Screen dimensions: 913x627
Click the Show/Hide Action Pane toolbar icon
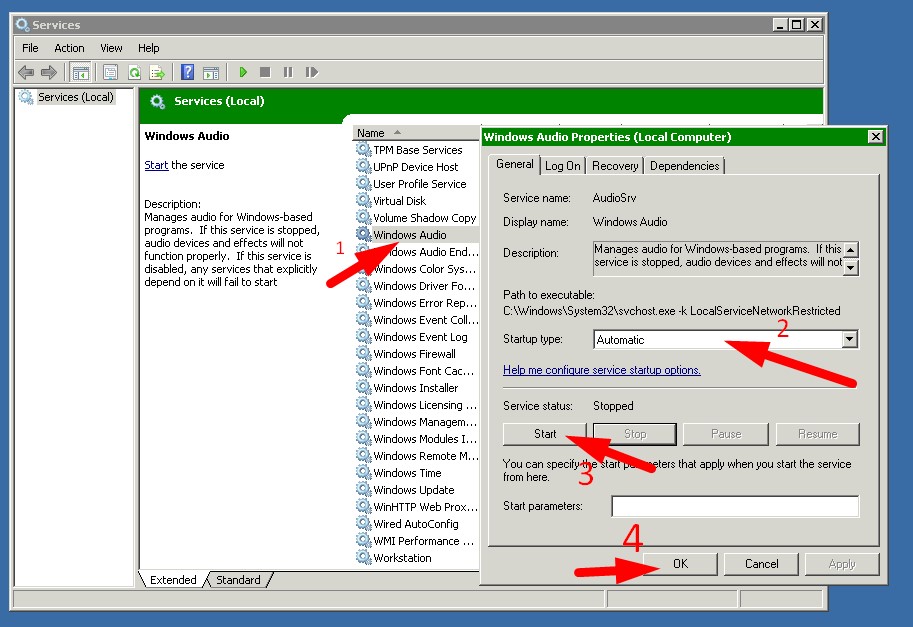[211, 72]
